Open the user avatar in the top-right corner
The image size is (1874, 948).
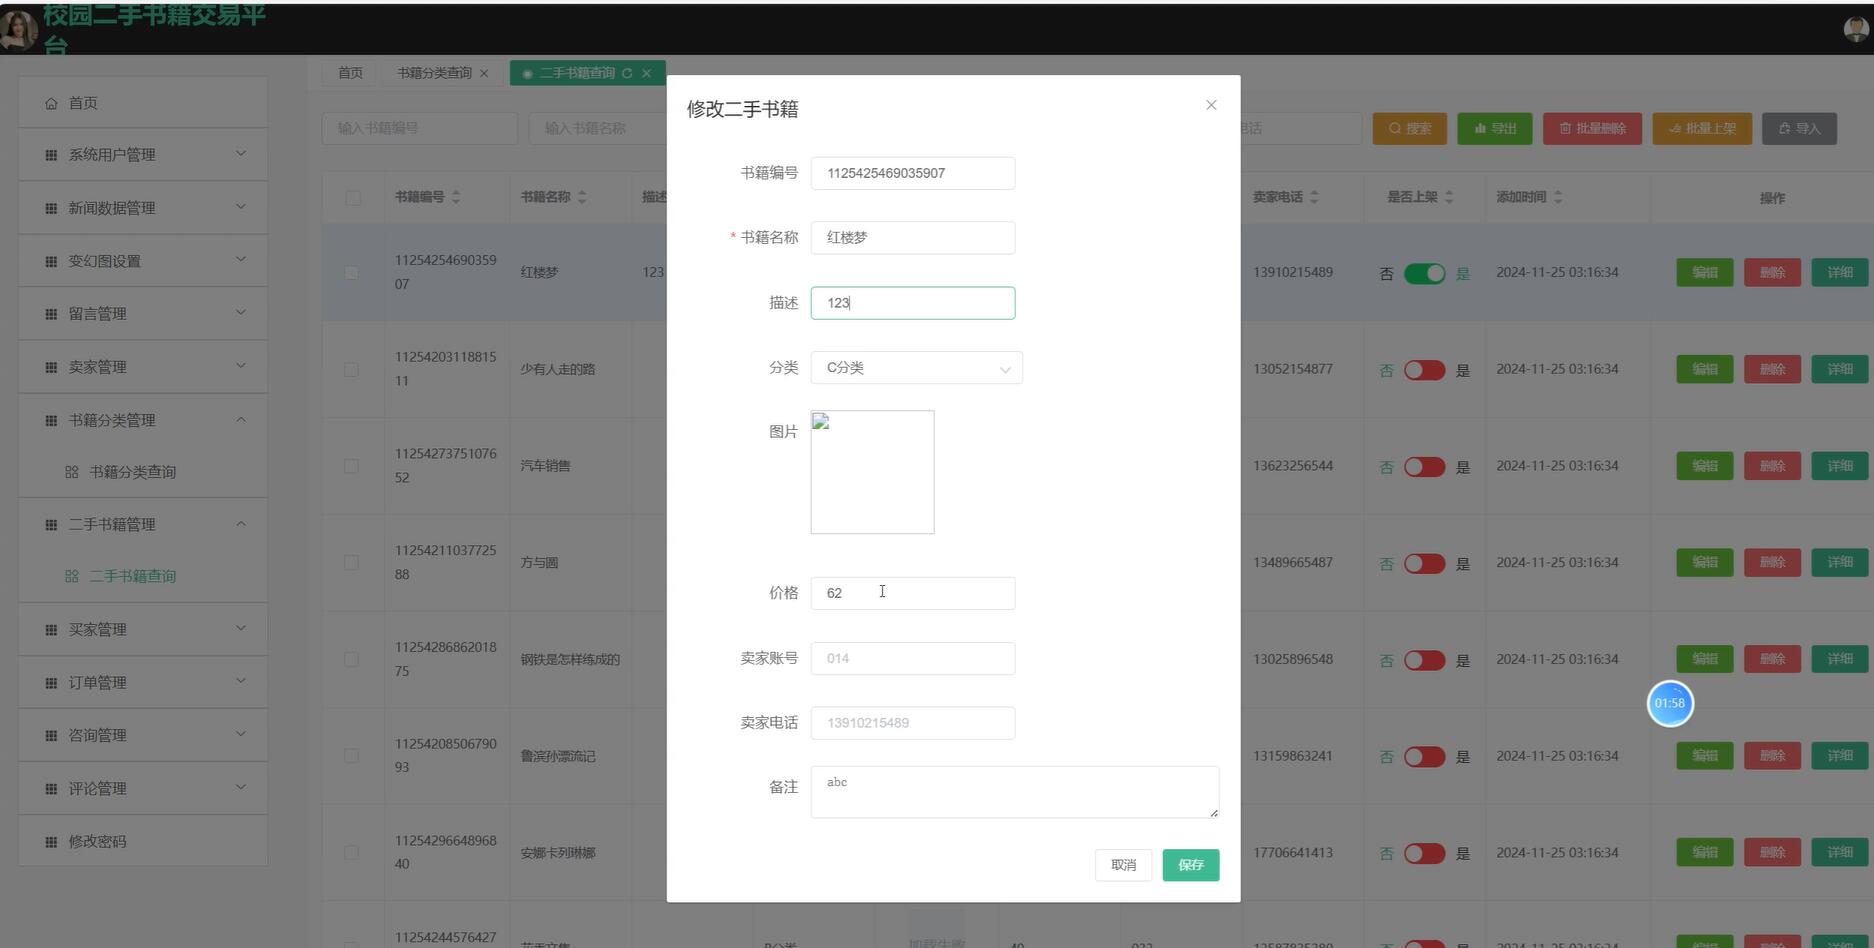click(1855, 29)
